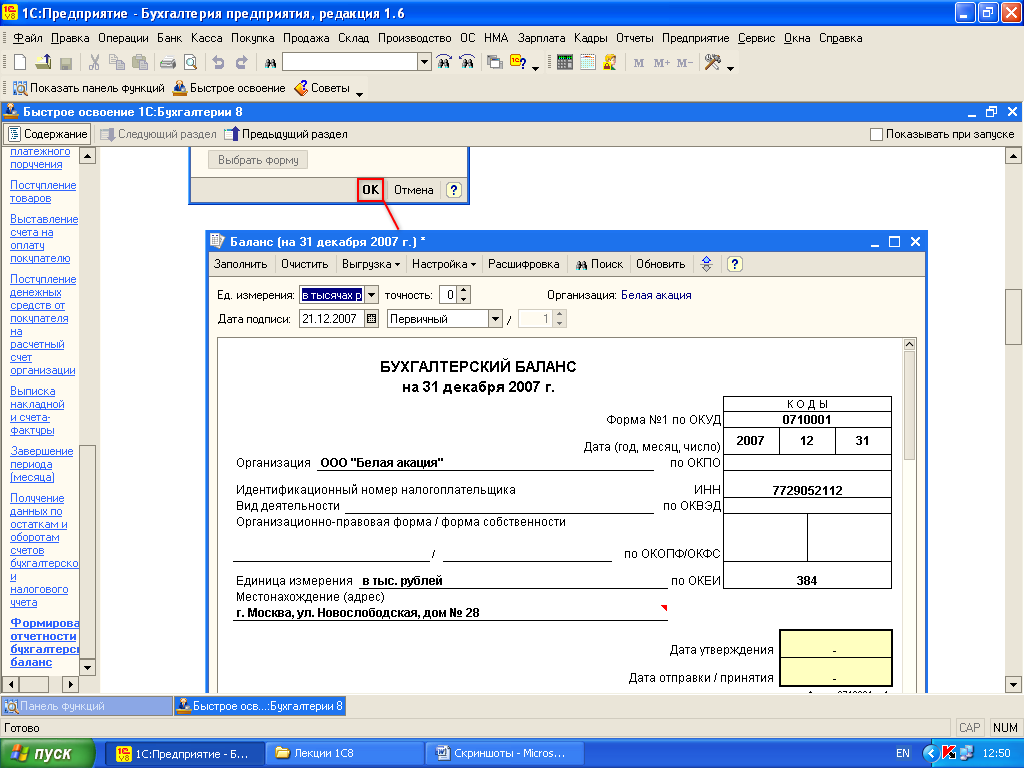Open Завершение периода (месяца) link
Image resolution: width=1024 pixels, height=768 pixels.
coord(42,464)
